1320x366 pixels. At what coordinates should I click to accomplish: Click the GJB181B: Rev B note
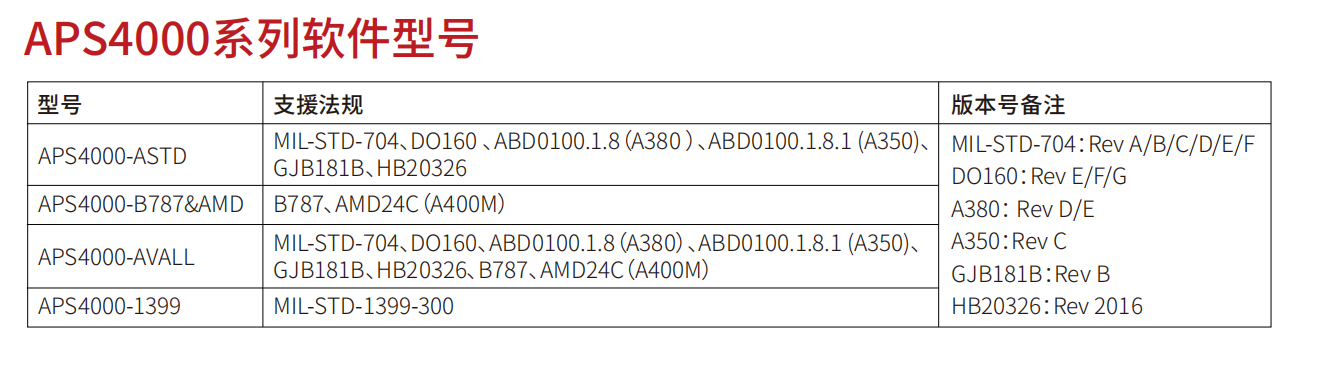pos(1031,274)
